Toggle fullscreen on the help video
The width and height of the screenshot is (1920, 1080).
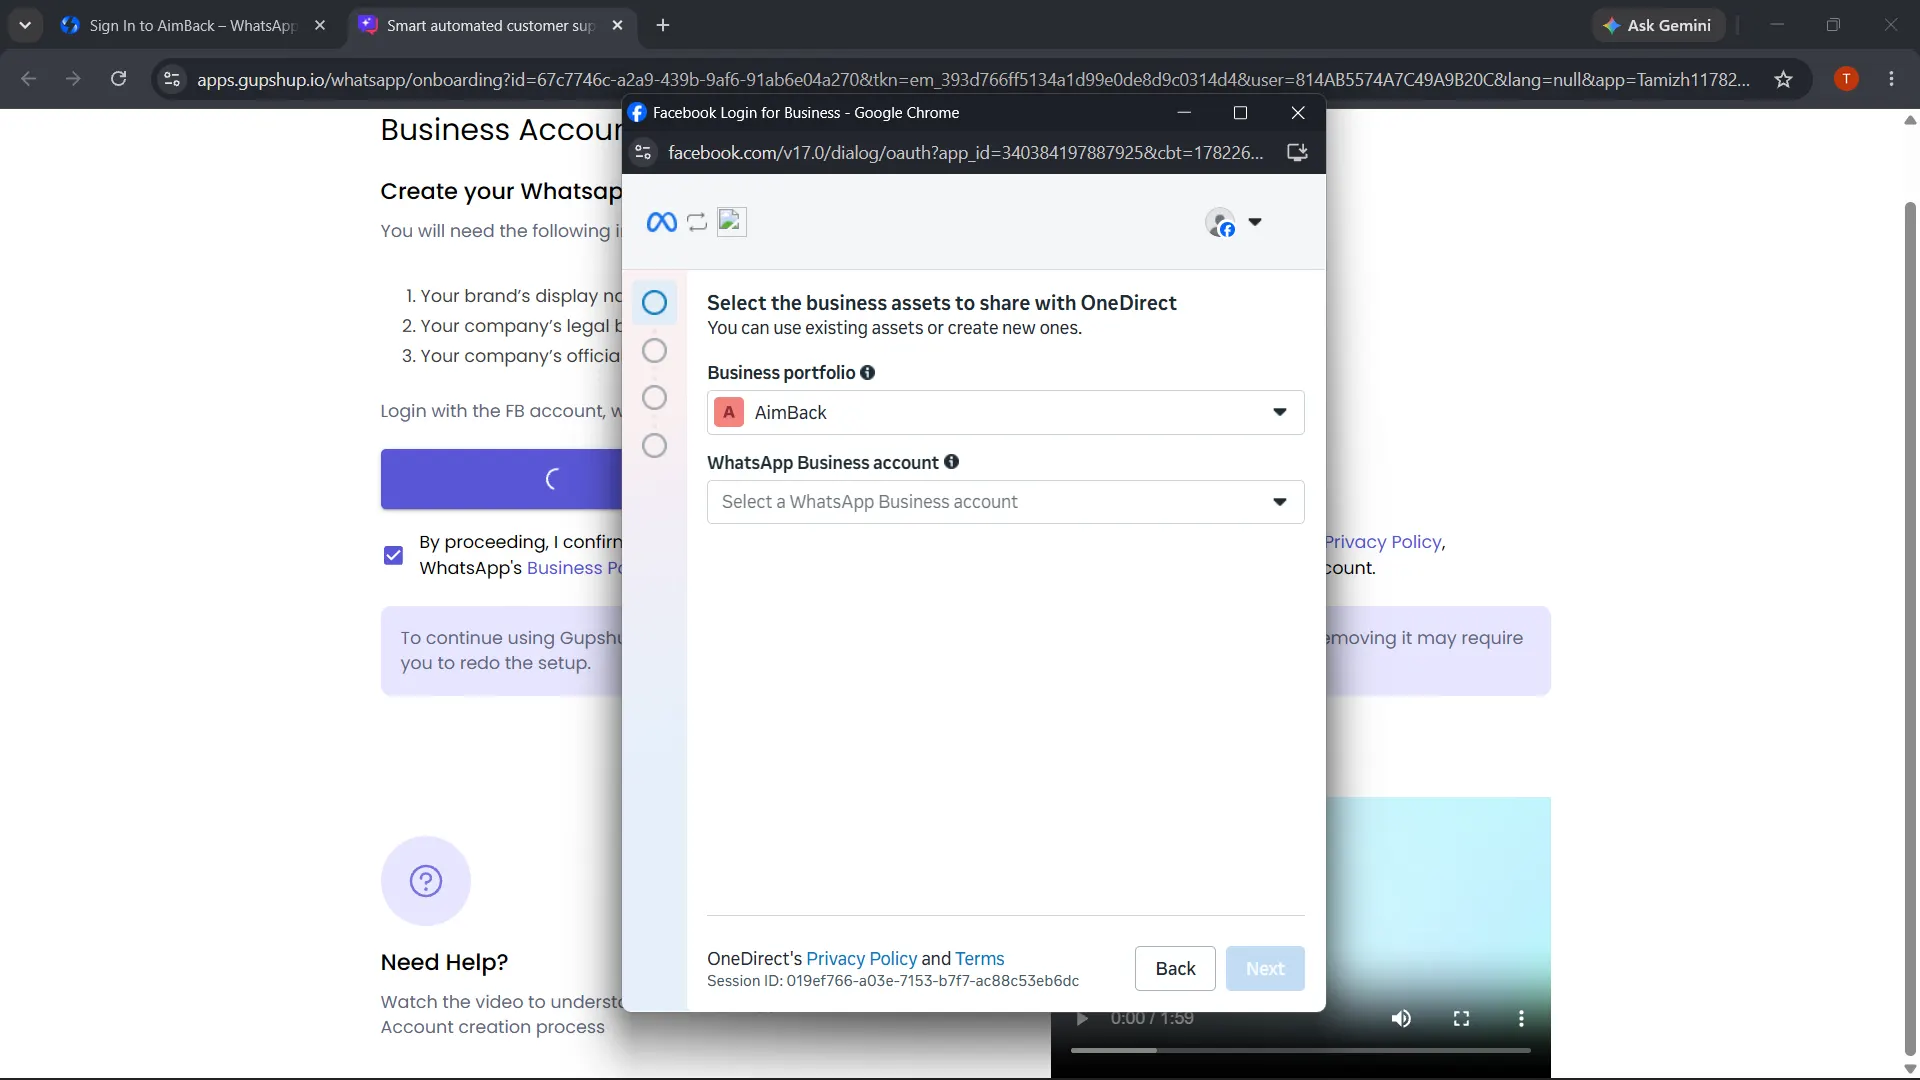click(x=1461, y=1019)
